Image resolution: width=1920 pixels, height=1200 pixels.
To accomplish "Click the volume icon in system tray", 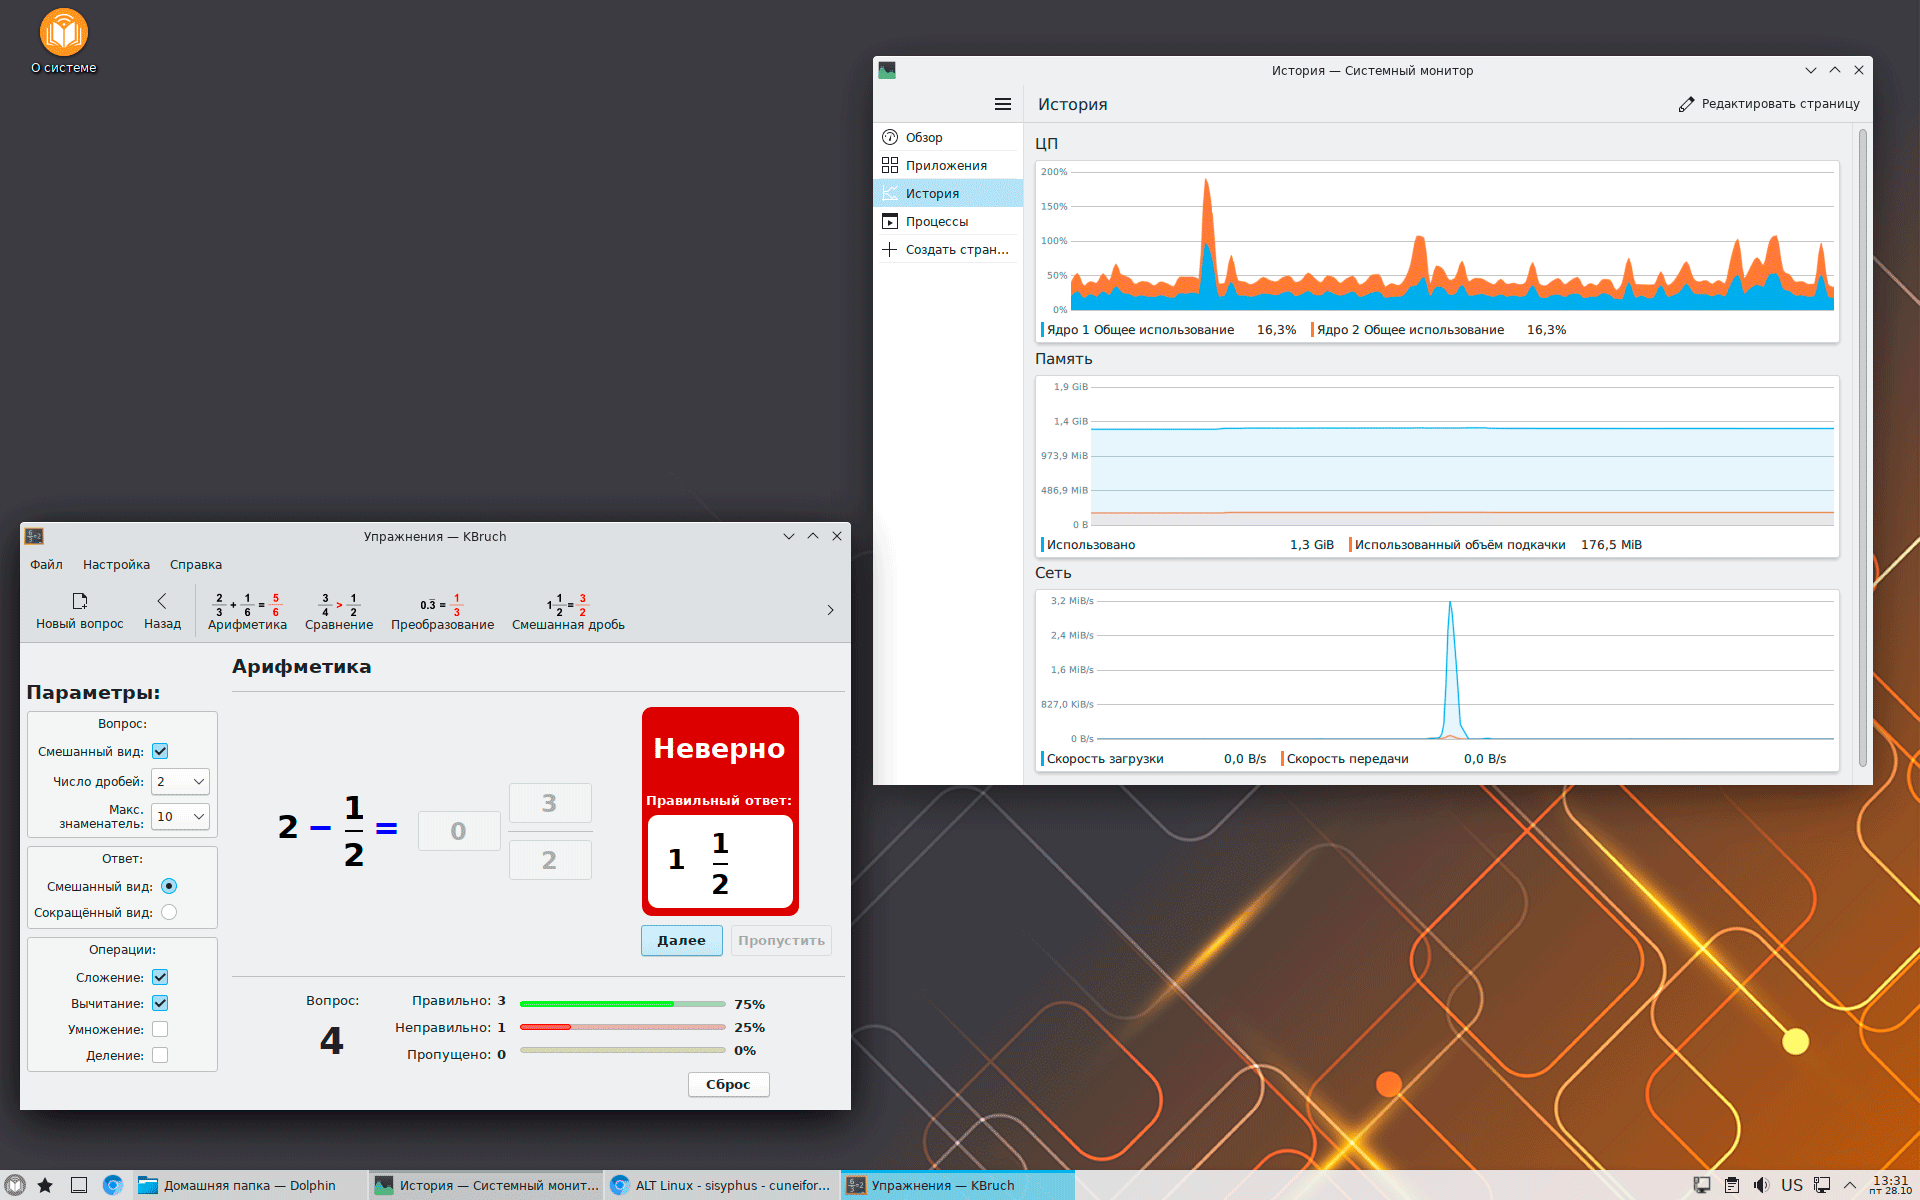I will tap(1761, 1185).
